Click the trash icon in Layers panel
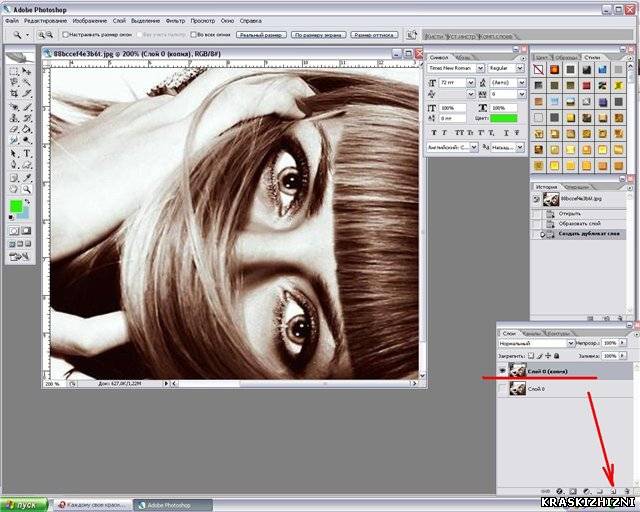 tap(627, 492)
